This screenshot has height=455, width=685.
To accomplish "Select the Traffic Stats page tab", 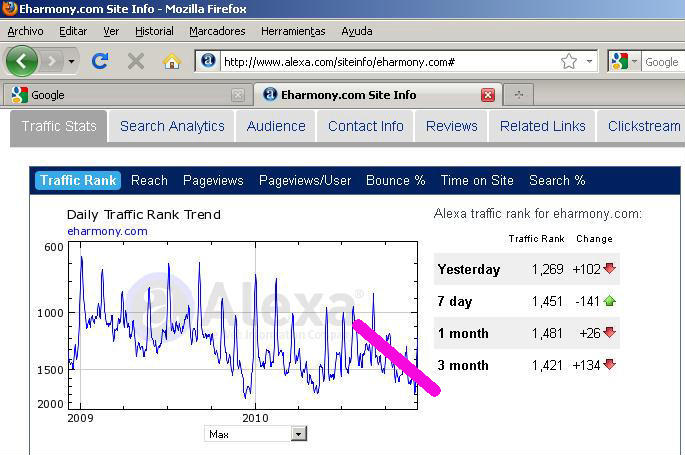I will [x=59, y=126].
